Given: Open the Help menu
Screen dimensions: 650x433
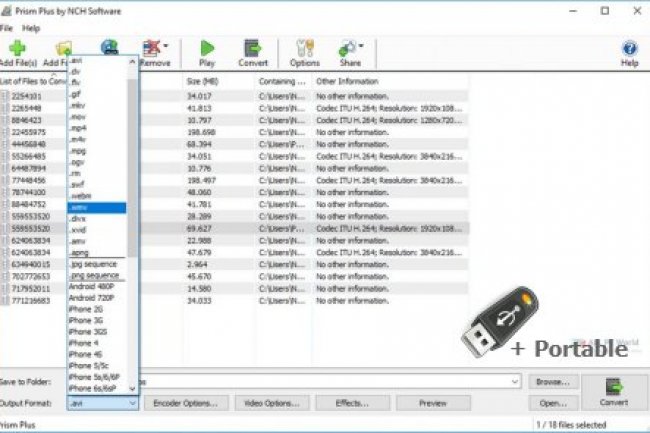Looking at the screenshot, I should point(32,28).
